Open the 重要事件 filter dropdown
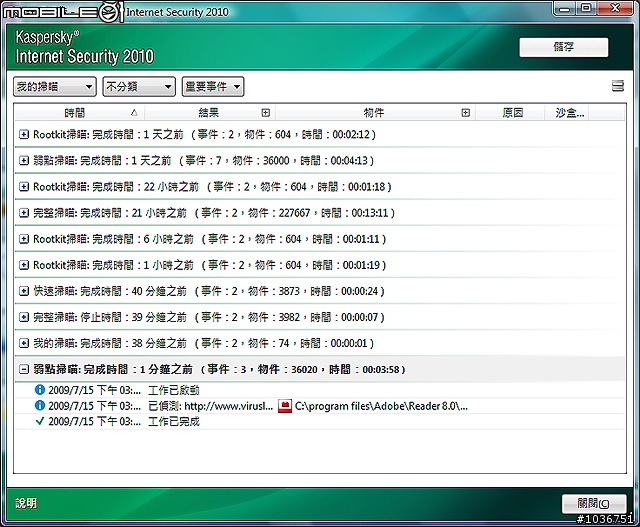This screenshot has width=640, height=527. point(213,87)
